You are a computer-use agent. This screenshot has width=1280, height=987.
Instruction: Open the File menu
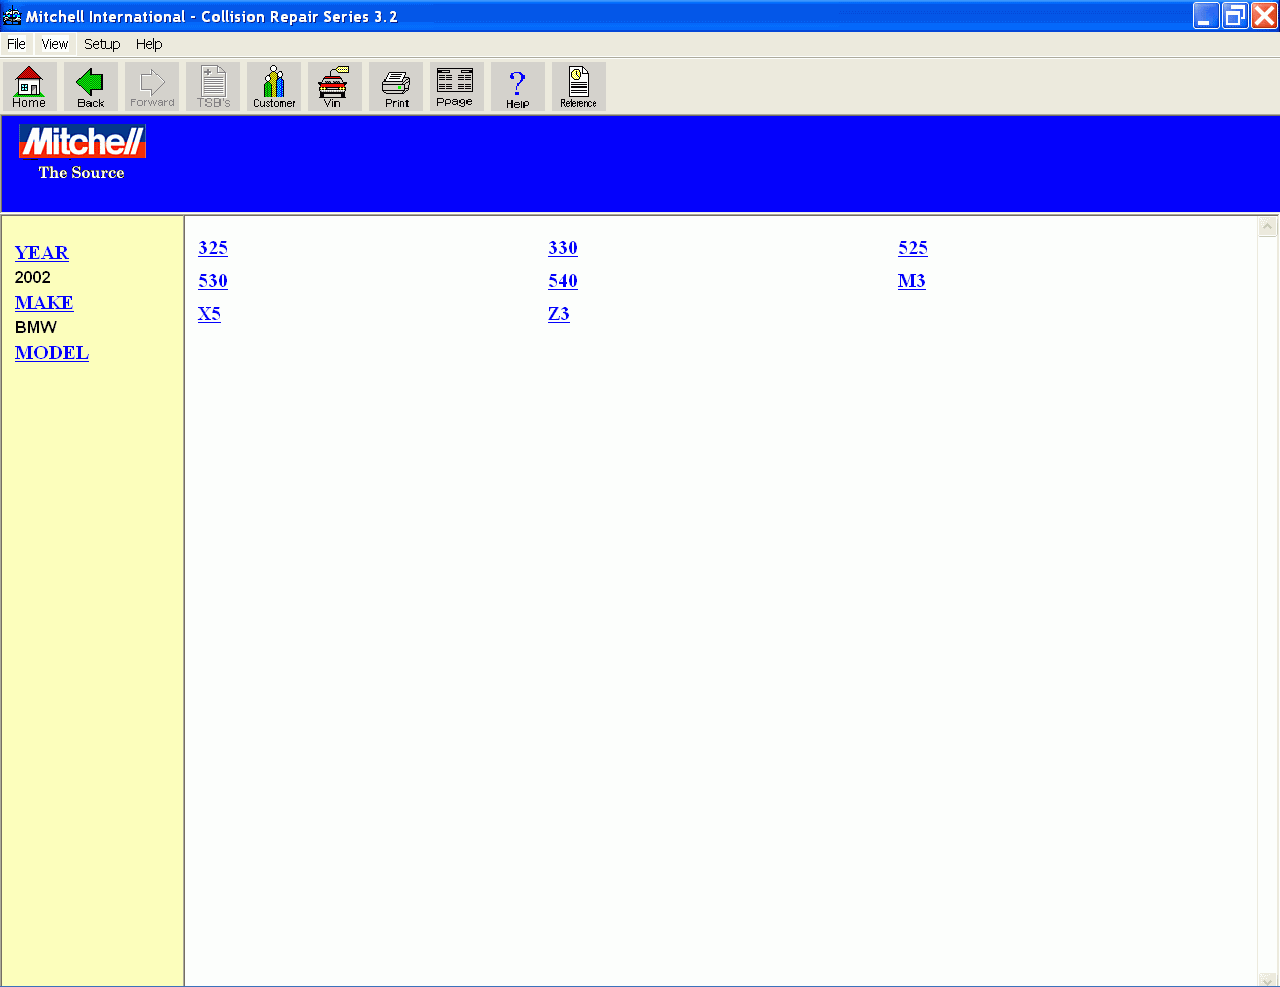click(16, 44)
